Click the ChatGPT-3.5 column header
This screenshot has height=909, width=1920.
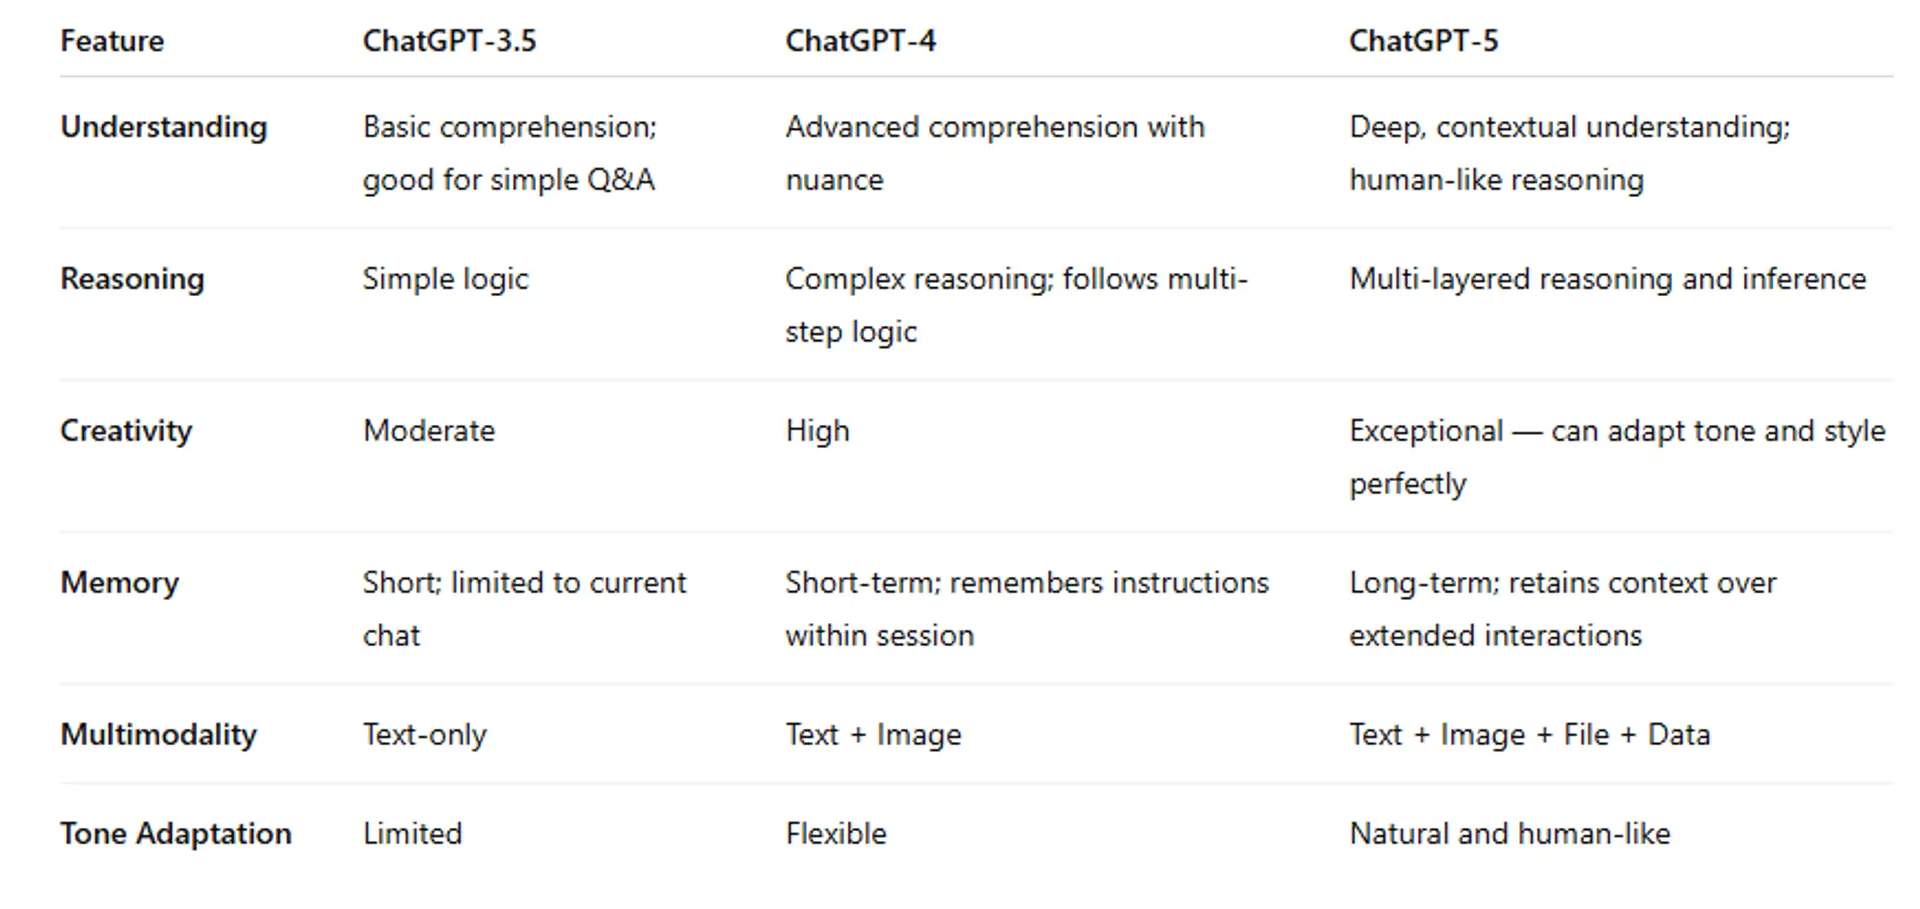click(449, 41)
